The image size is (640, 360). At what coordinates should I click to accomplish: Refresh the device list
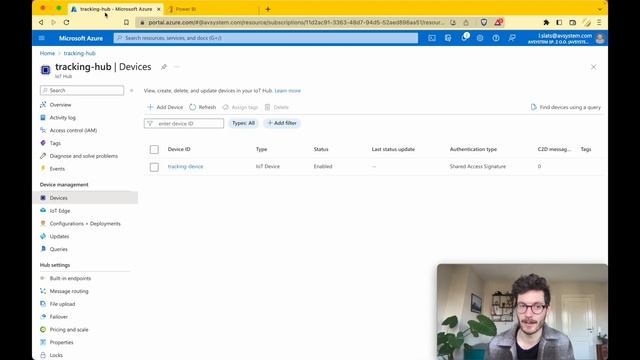point(203,107)
